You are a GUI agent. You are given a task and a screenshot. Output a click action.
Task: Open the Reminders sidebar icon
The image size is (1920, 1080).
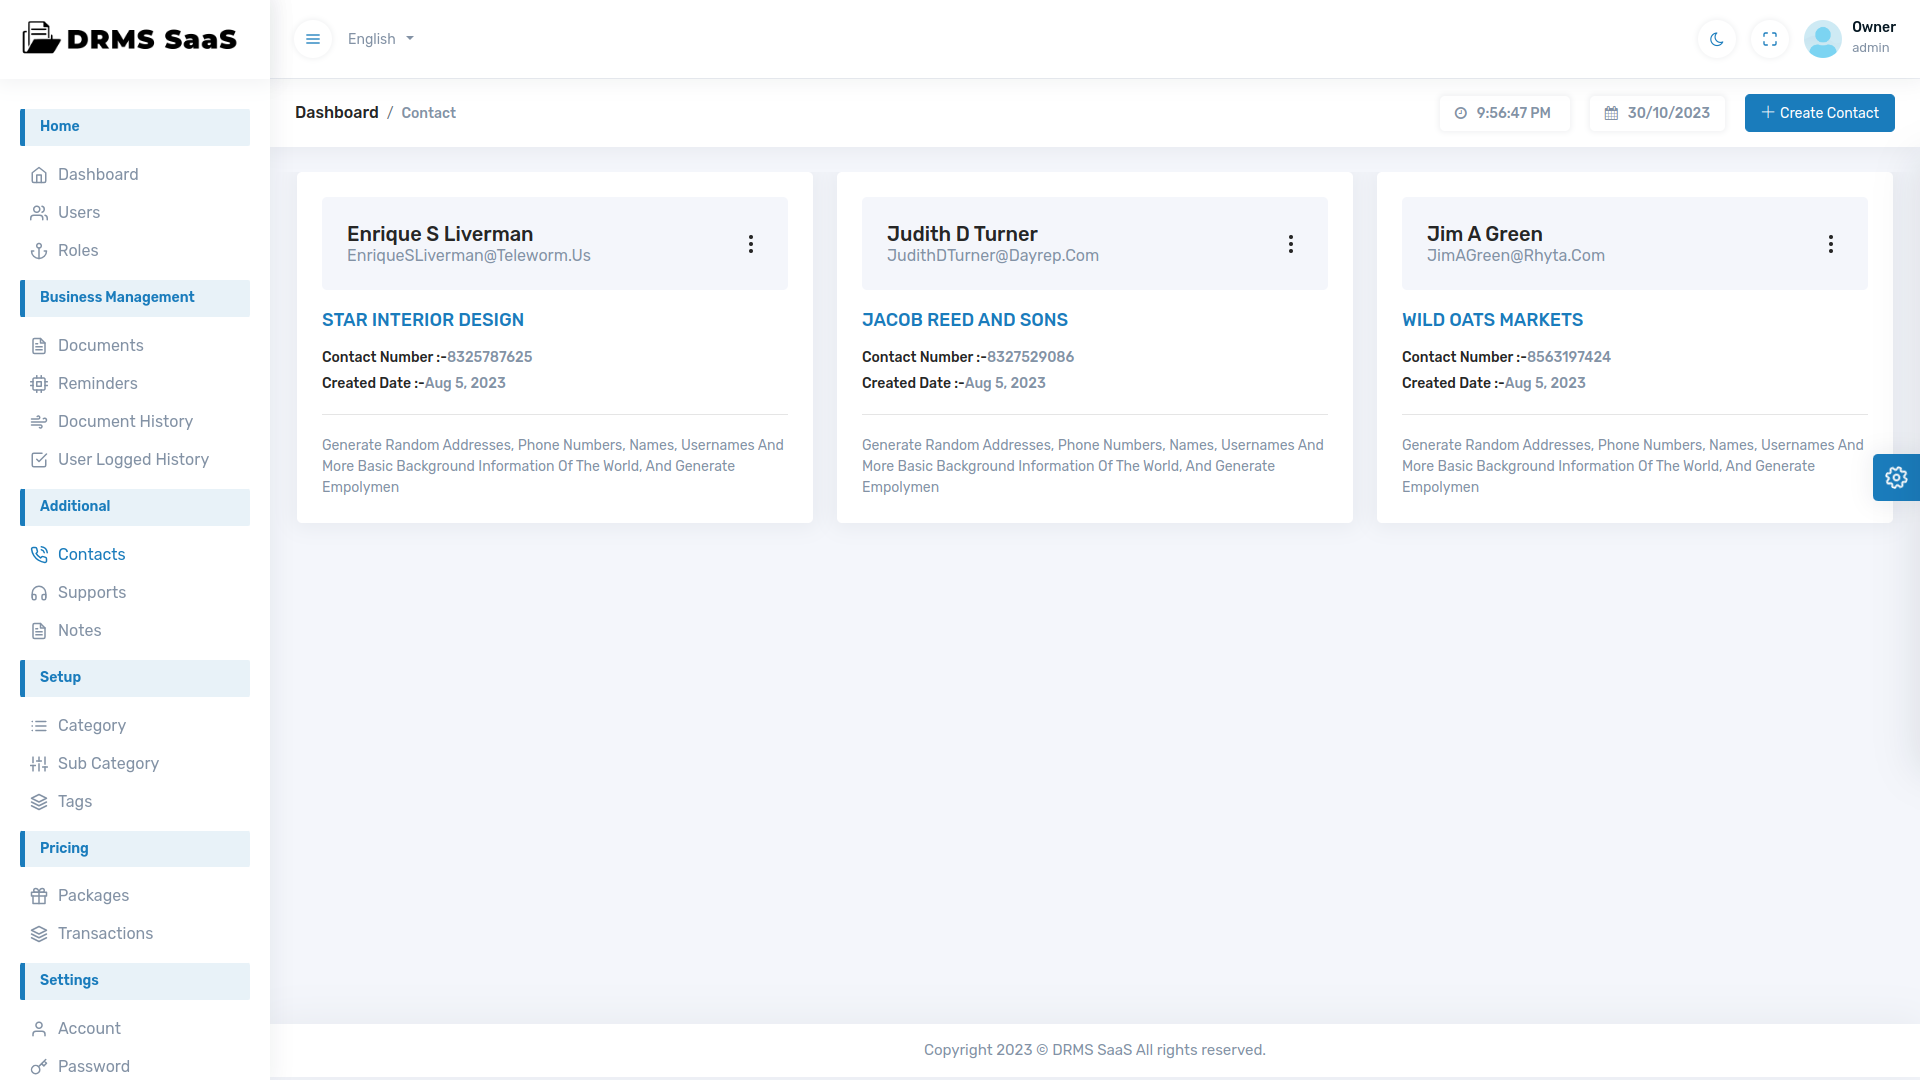(40, 384)
